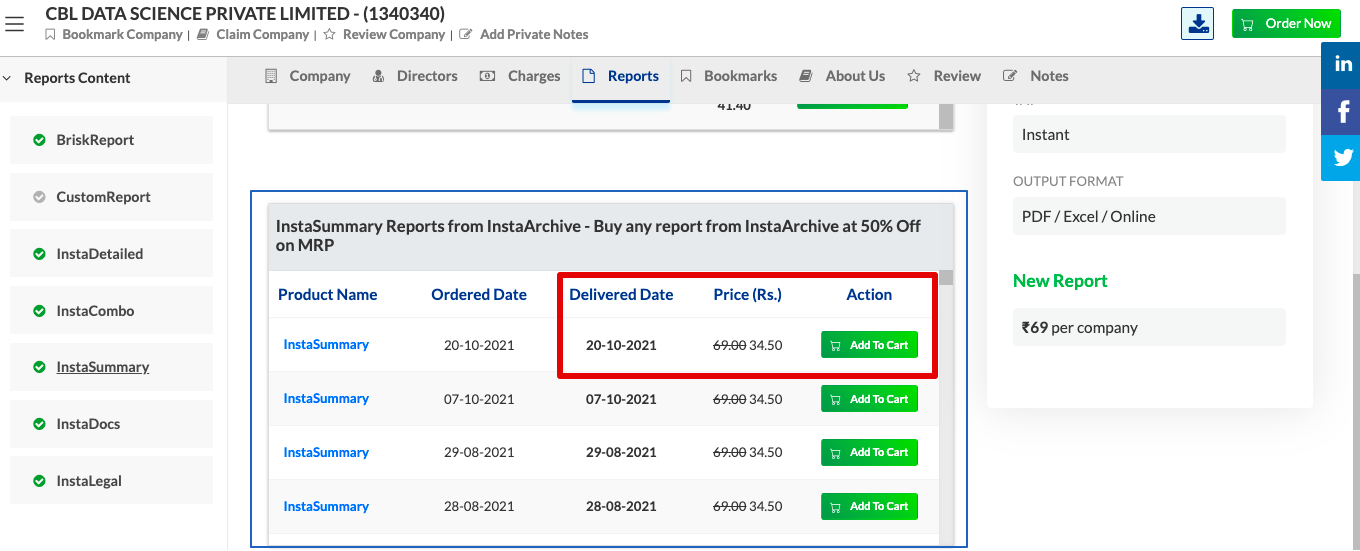Open the Directors tab
Viewport: 1360px width, 551px height.
[x=415, y=76]
